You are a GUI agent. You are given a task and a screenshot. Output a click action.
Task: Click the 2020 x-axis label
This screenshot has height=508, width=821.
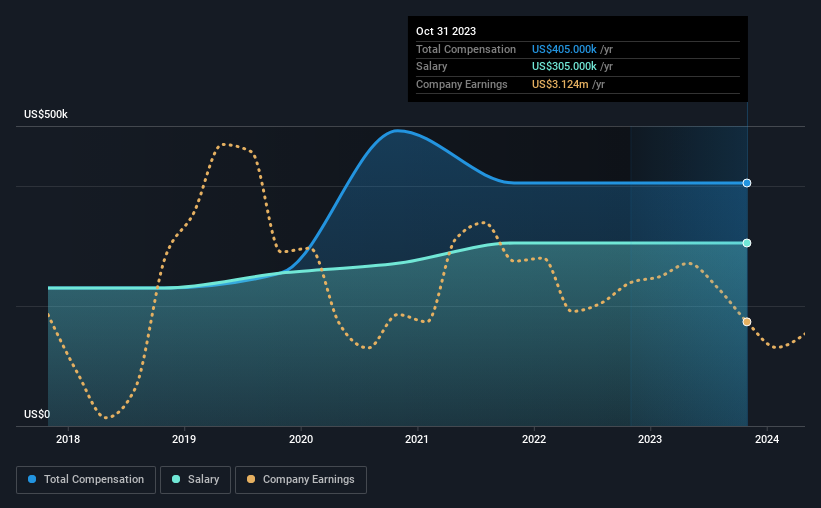tap(301, 439)
